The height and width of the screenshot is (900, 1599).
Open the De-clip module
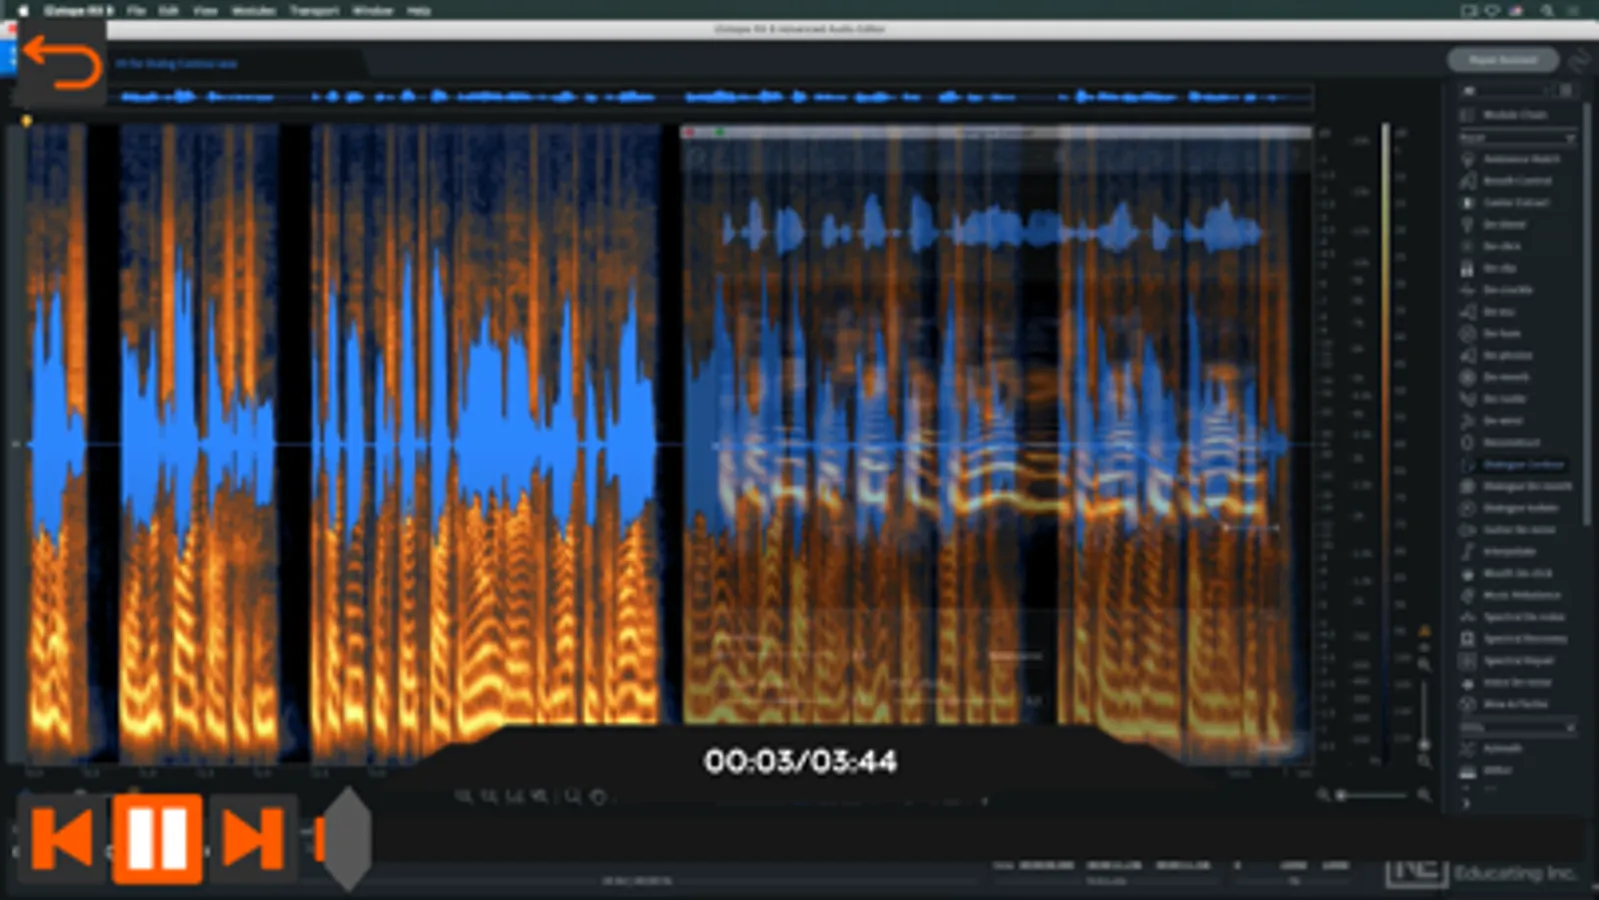(1490, 268)
